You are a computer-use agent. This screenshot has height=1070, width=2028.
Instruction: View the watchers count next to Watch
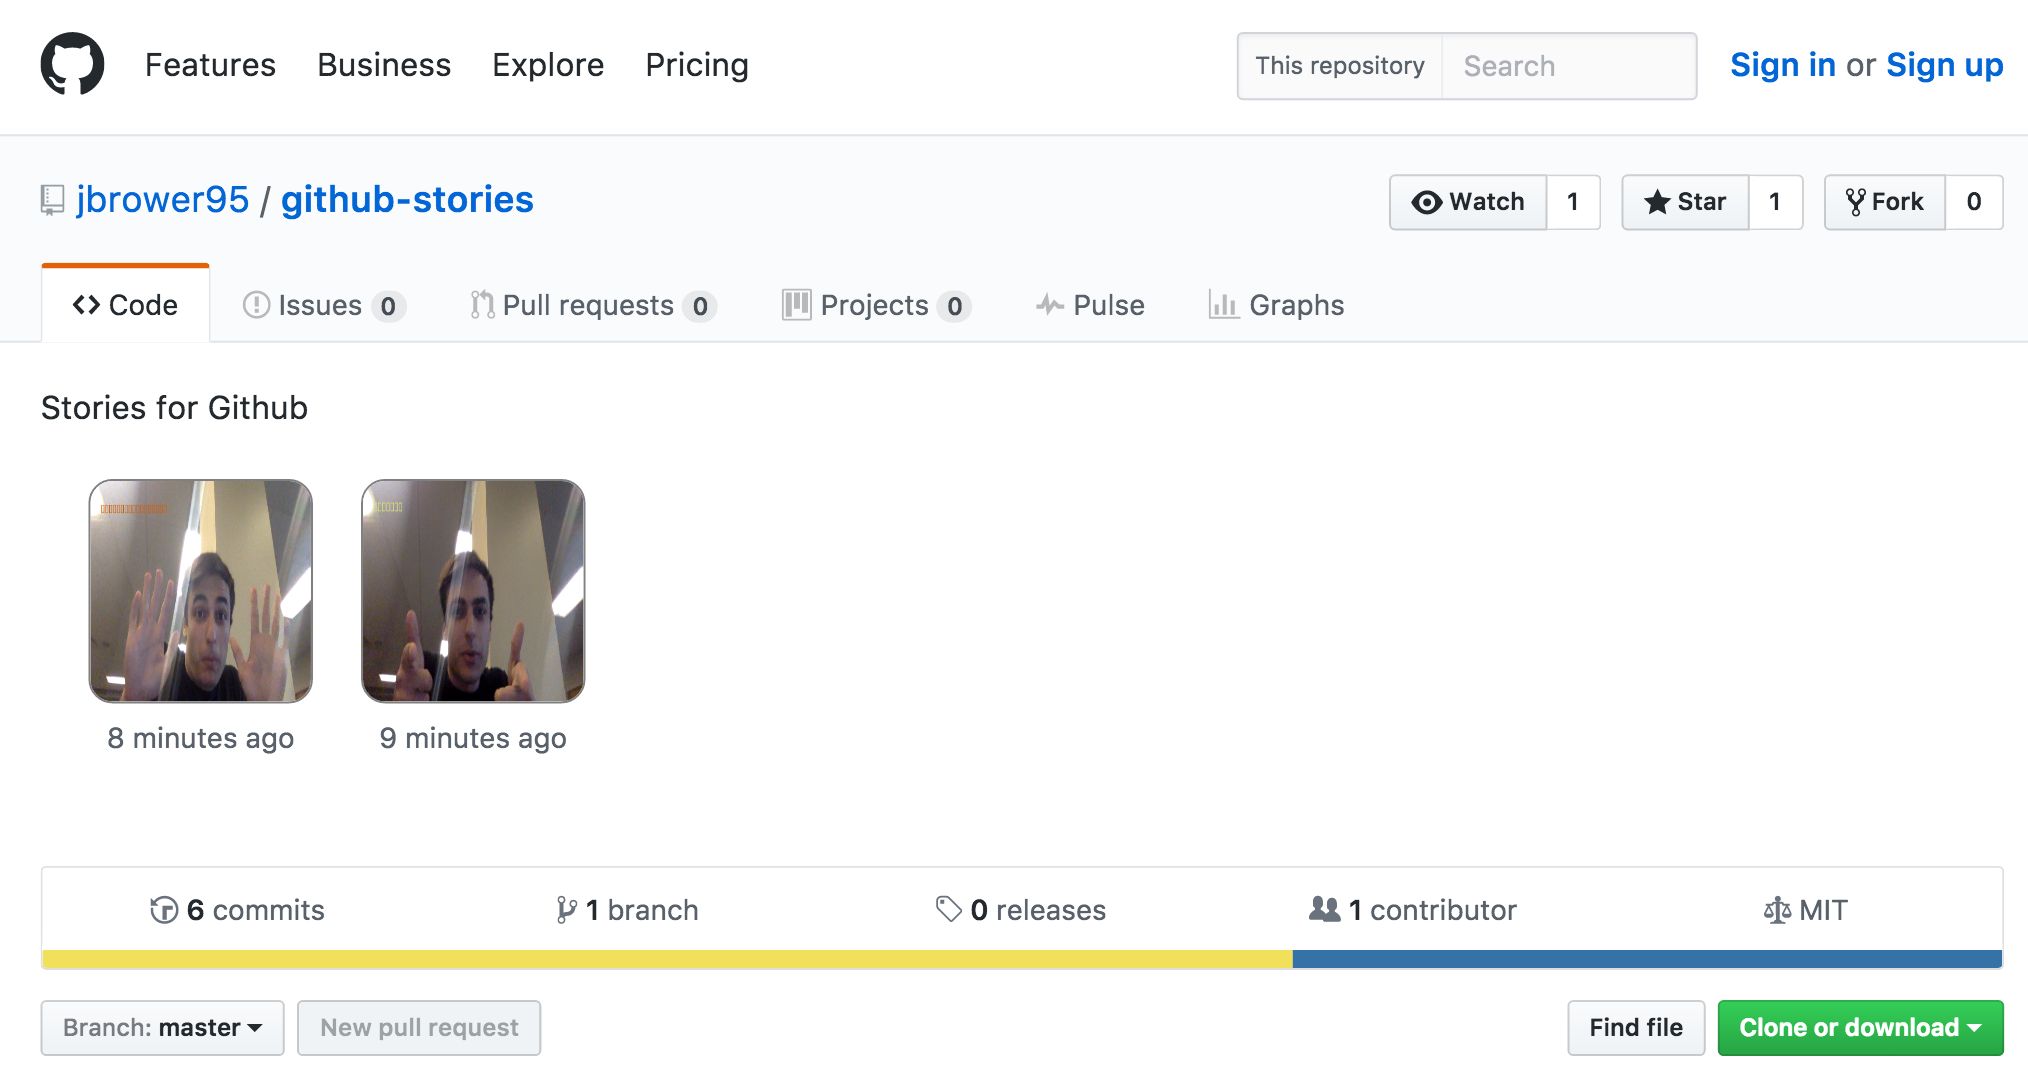point(1573,202)
